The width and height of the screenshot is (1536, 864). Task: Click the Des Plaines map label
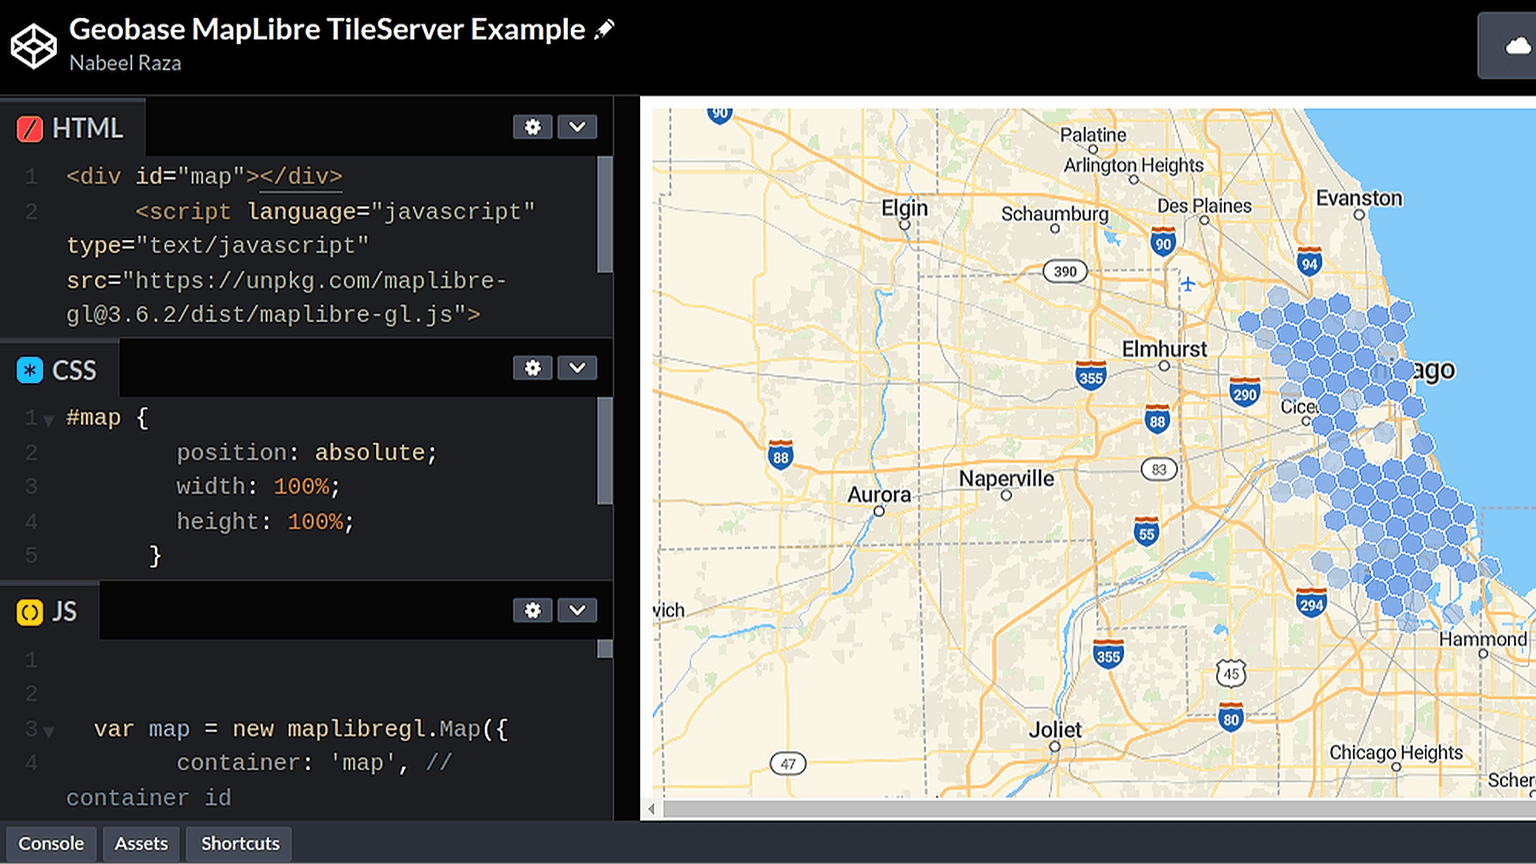tap(1204, 206)
